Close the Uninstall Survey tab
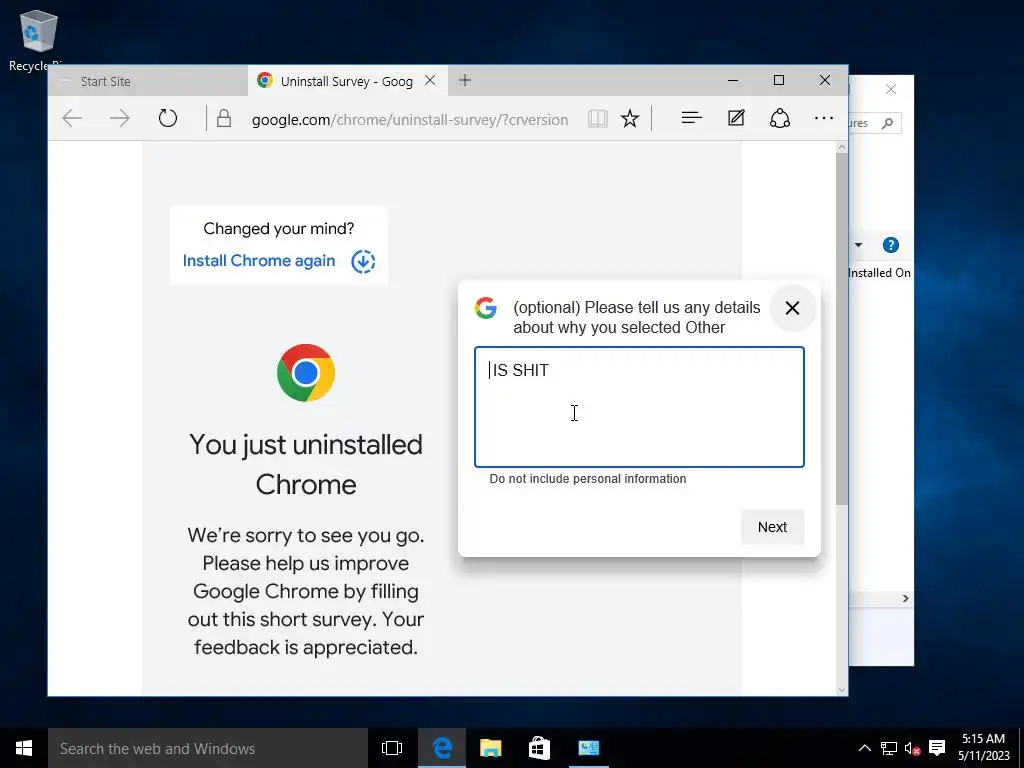This screenshot has width=1024, height=768. pyautogui.click(x=430, y=80)
